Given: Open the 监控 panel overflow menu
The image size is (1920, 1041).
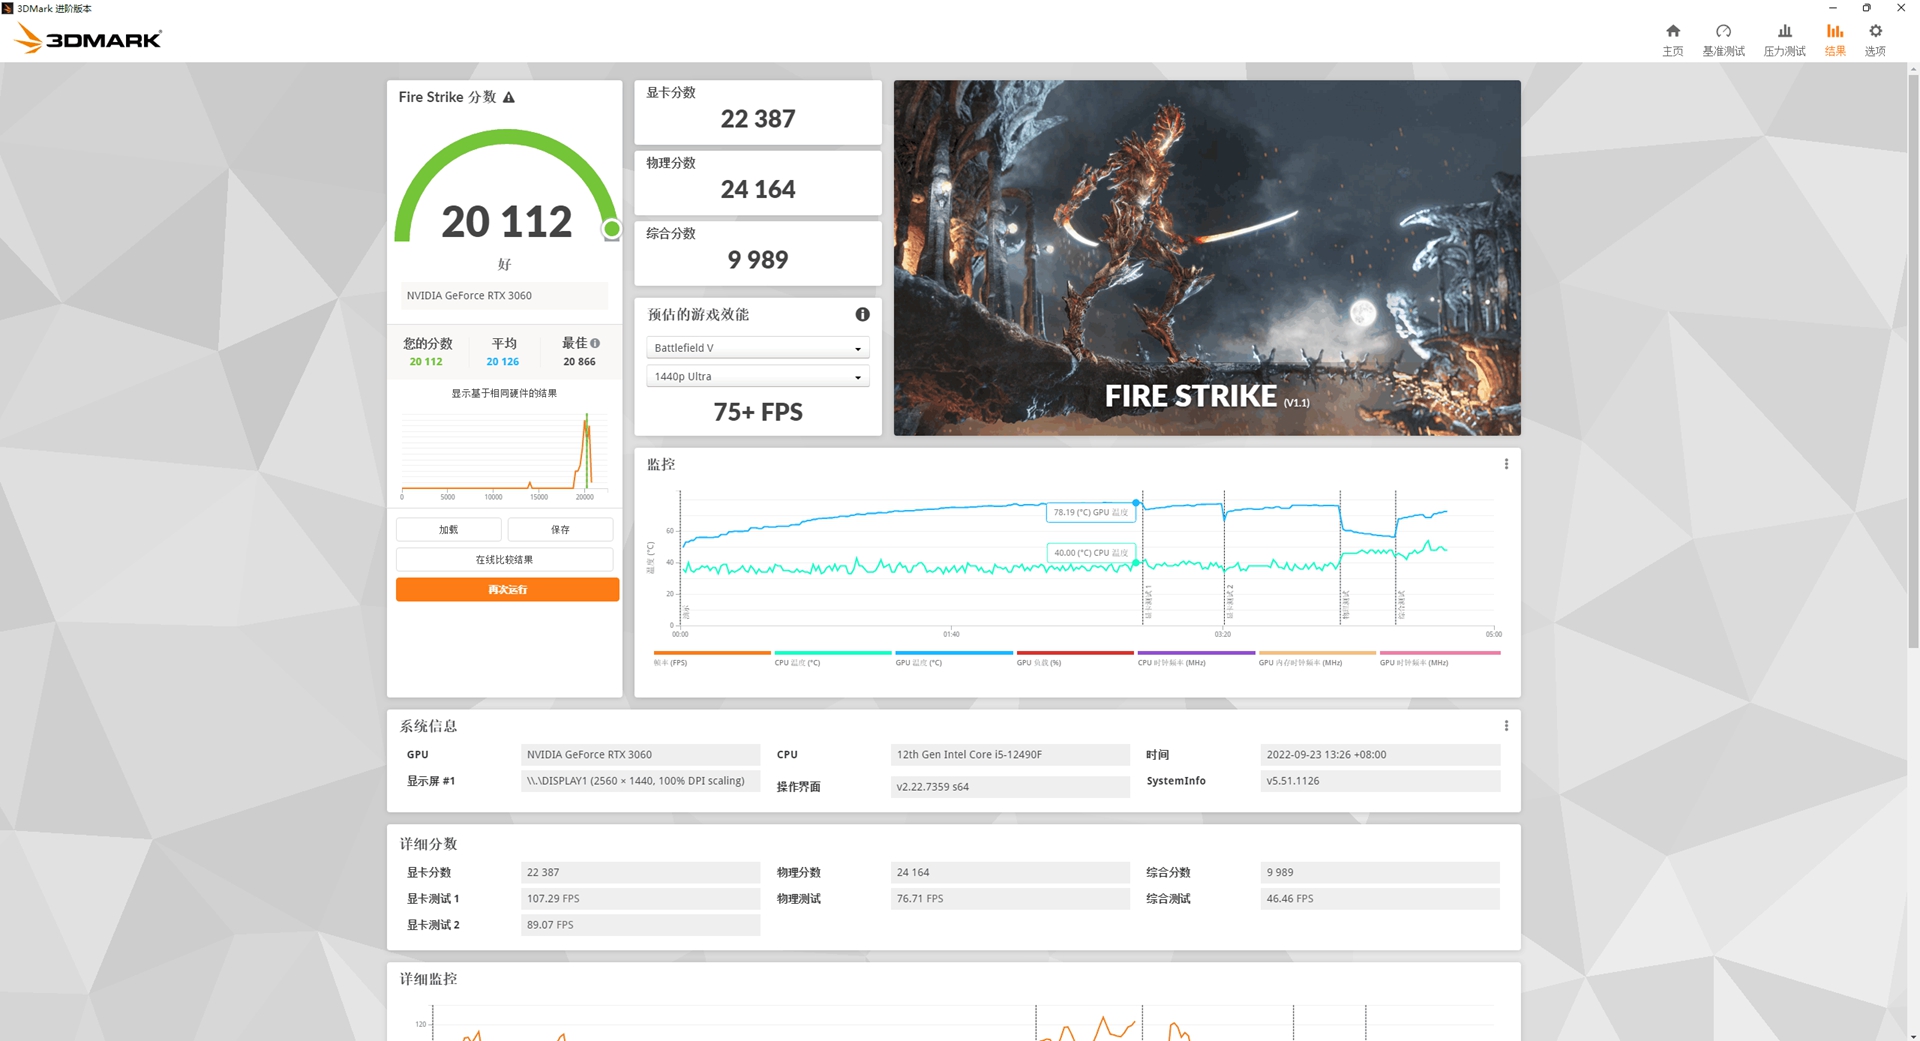Looking at the screenshot, I should 1506,463.
